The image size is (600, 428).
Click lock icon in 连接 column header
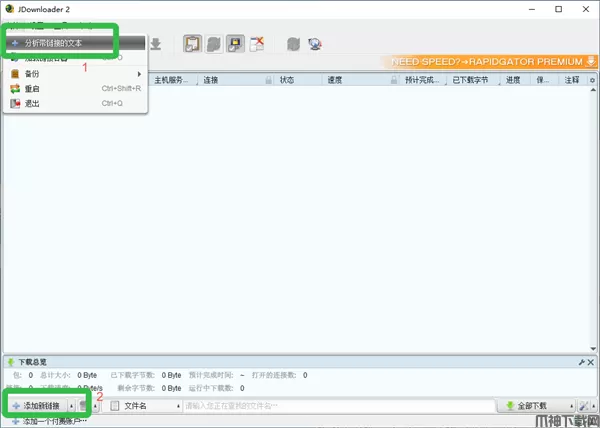[x=269, y=80]
